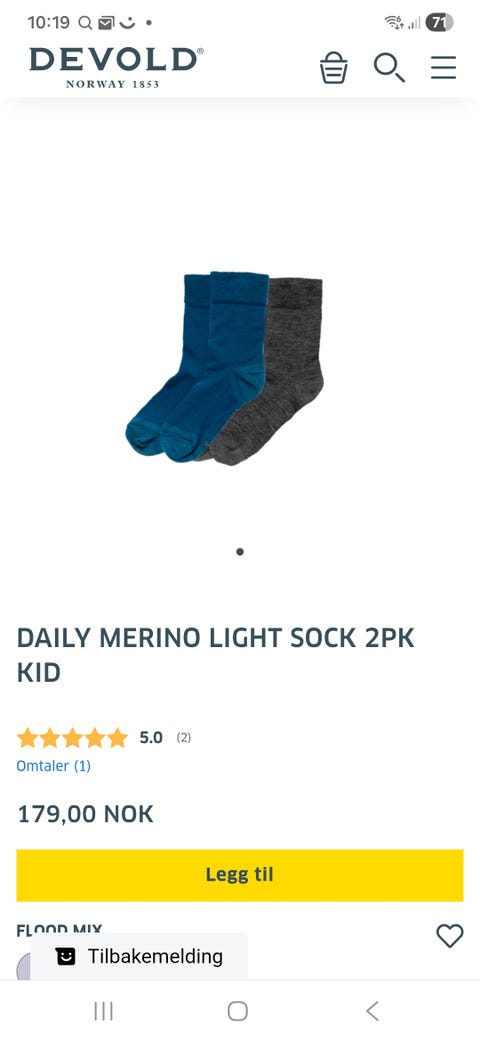Open Android recent apps button
Screen dimensions: 480x1040
(103, 1011)
